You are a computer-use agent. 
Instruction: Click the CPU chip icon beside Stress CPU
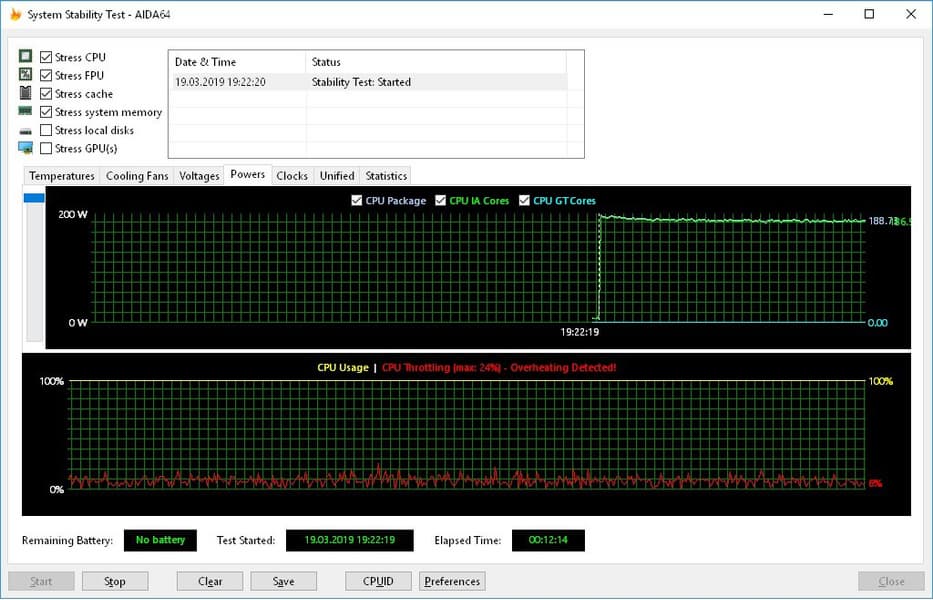tap(25, 56)
